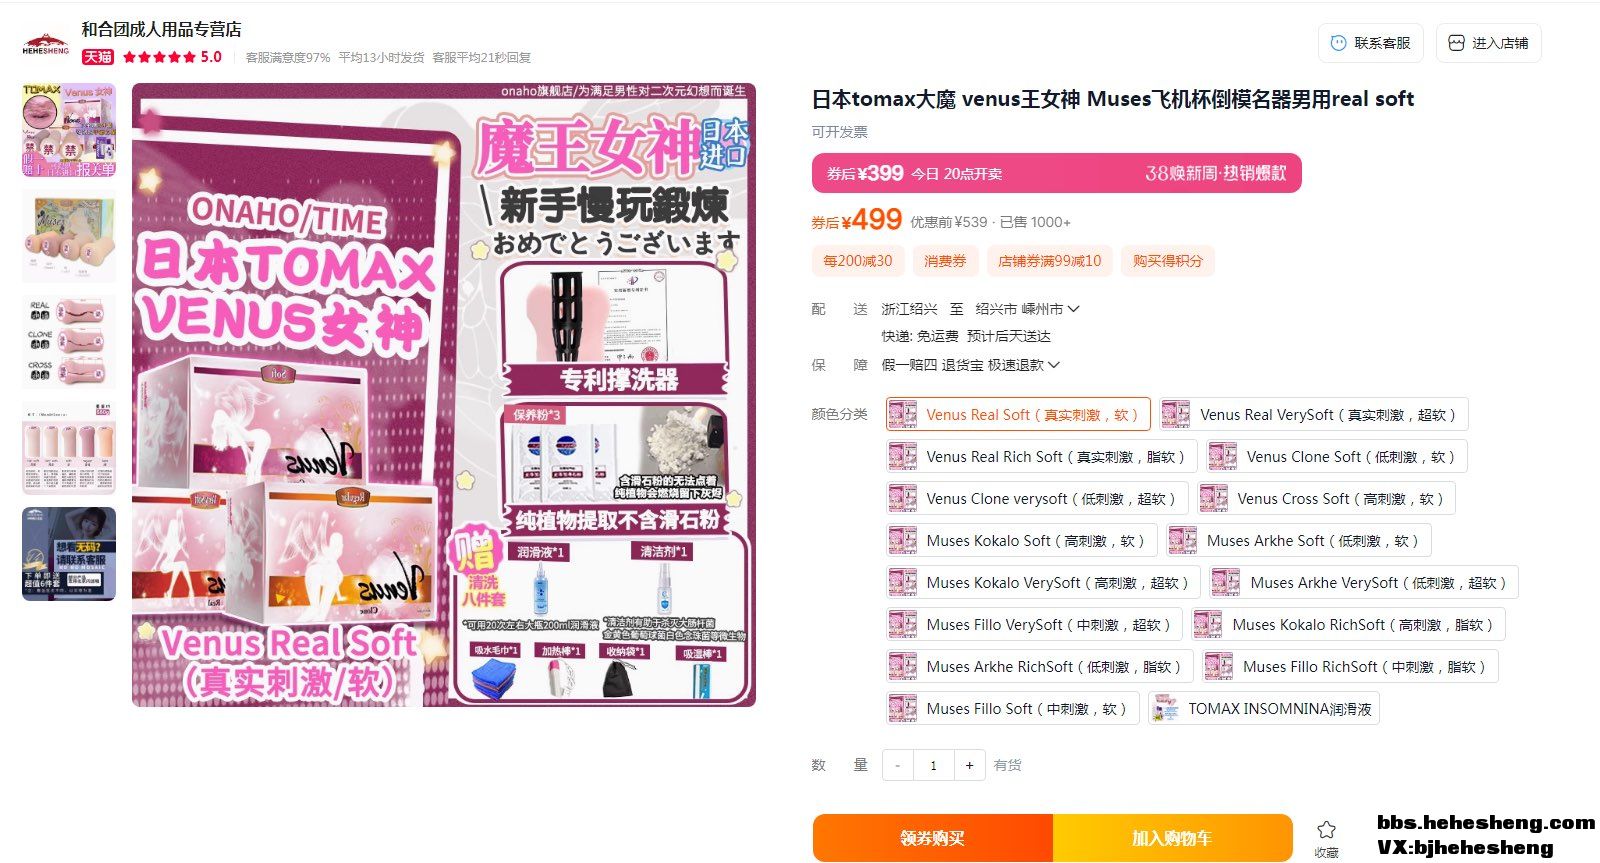1600x863 pixels.
Task: Click the enter store shop icon
Action: [x=1456, y=43]
